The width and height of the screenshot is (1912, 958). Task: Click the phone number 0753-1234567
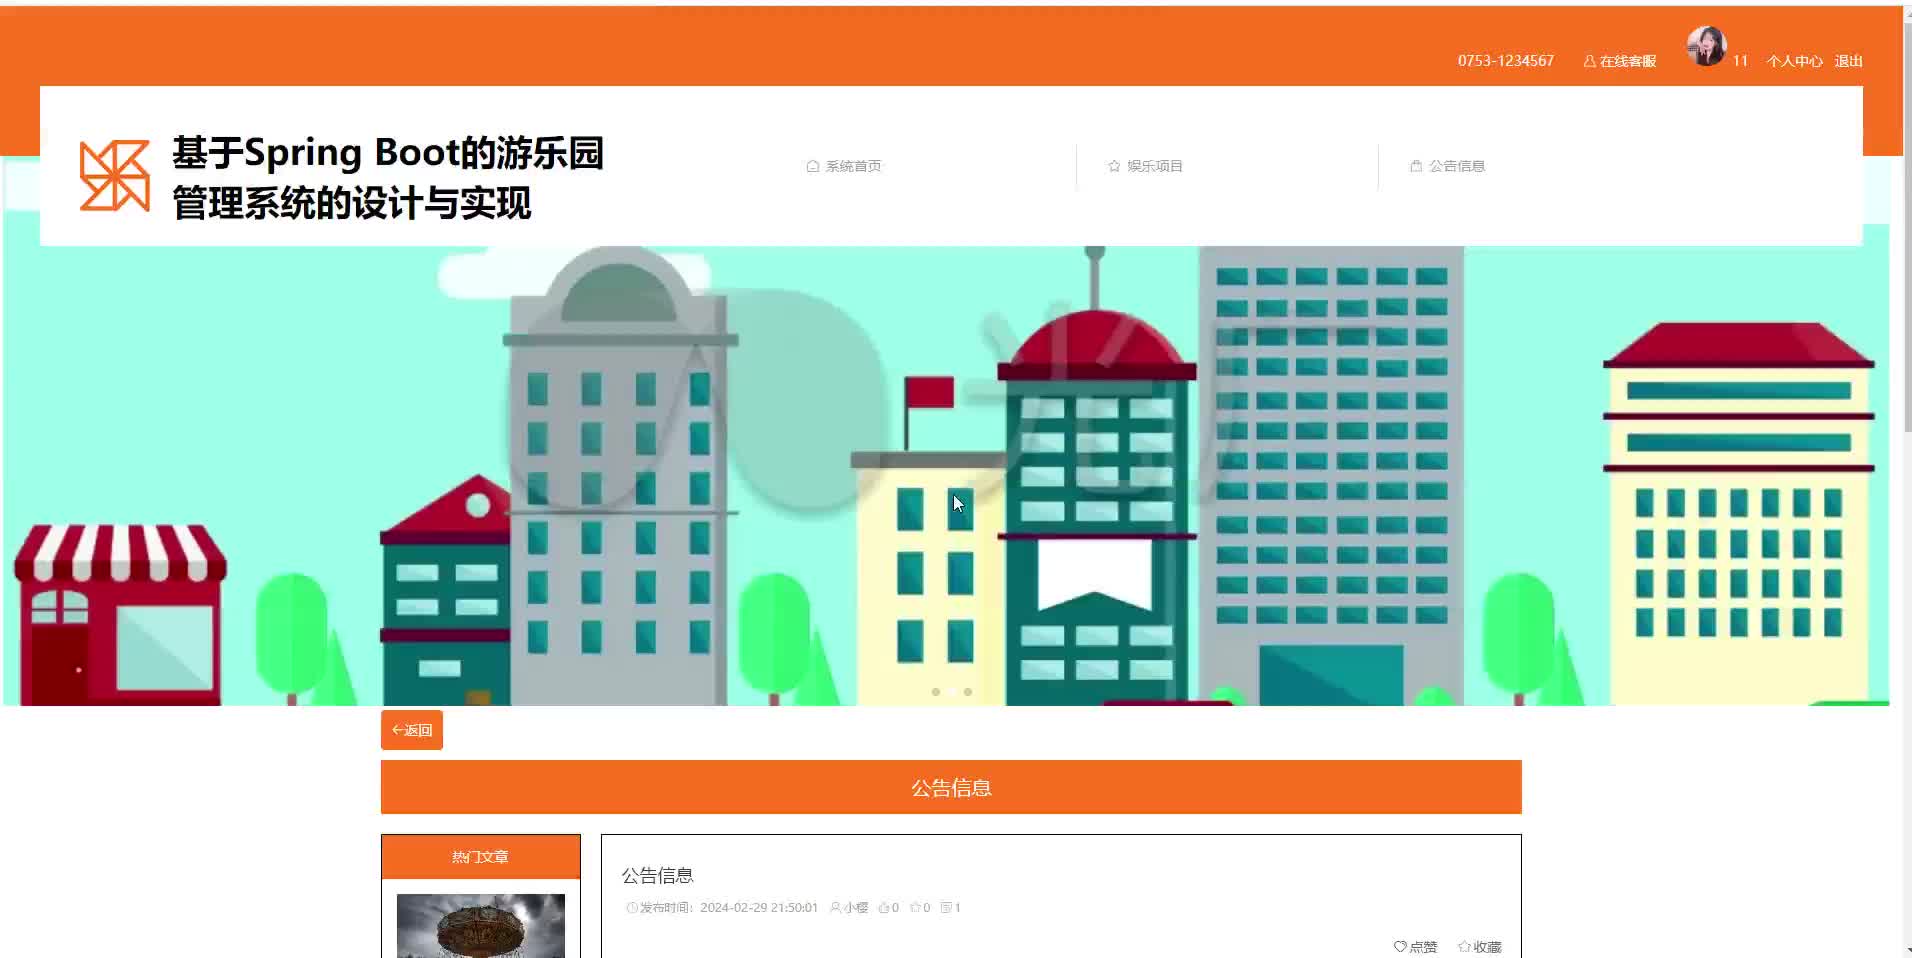[x=1505, y=61]
